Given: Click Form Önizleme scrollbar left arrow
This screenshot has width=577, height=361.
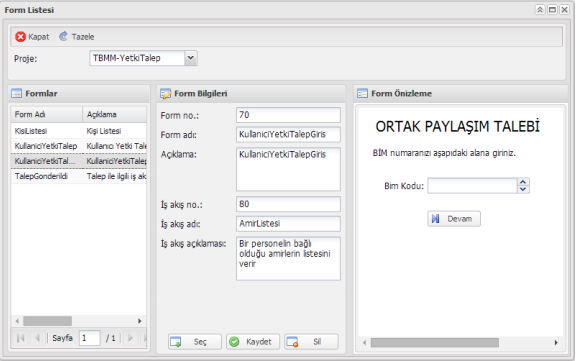Looking at the screenshot, I should click(x=364, y=343).
